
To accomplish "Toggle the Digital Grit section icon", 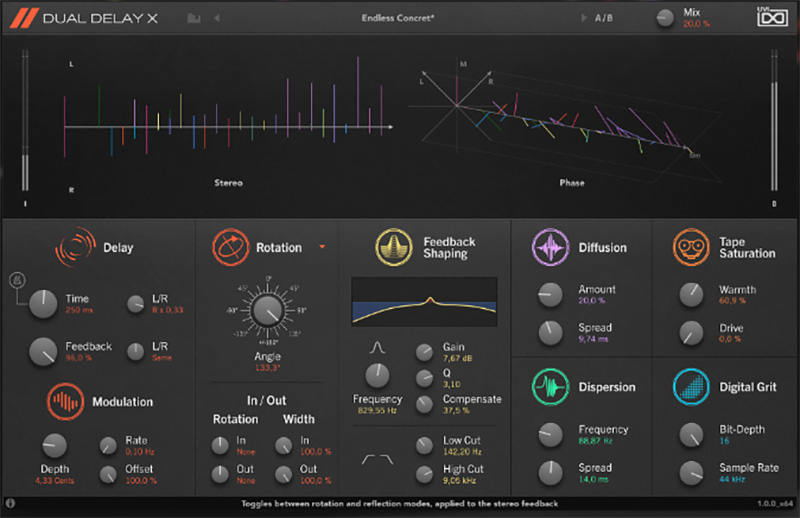I will tap(691, 387).
